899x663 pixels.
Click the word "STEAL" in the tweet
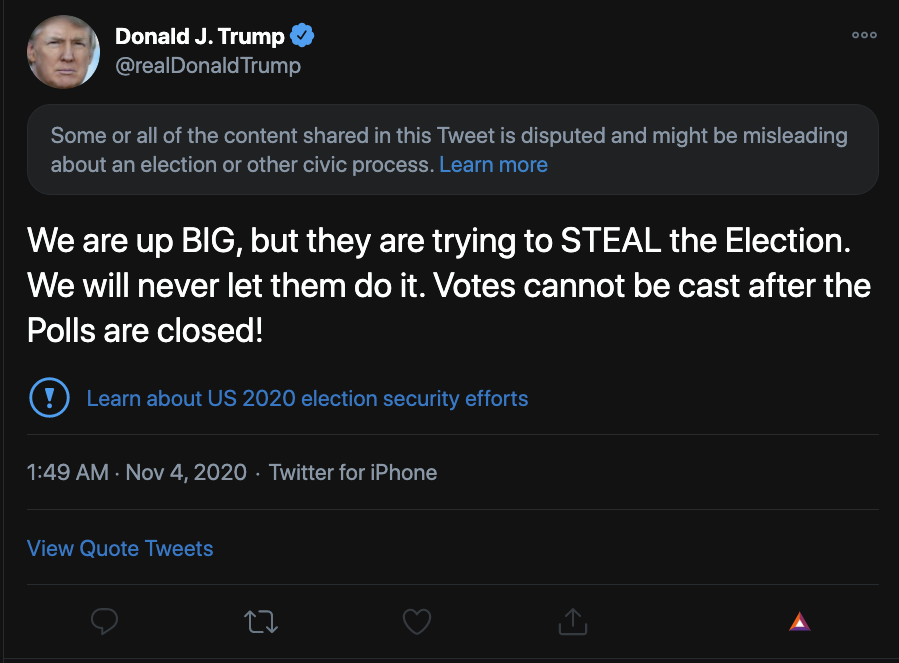coord(610,241)
